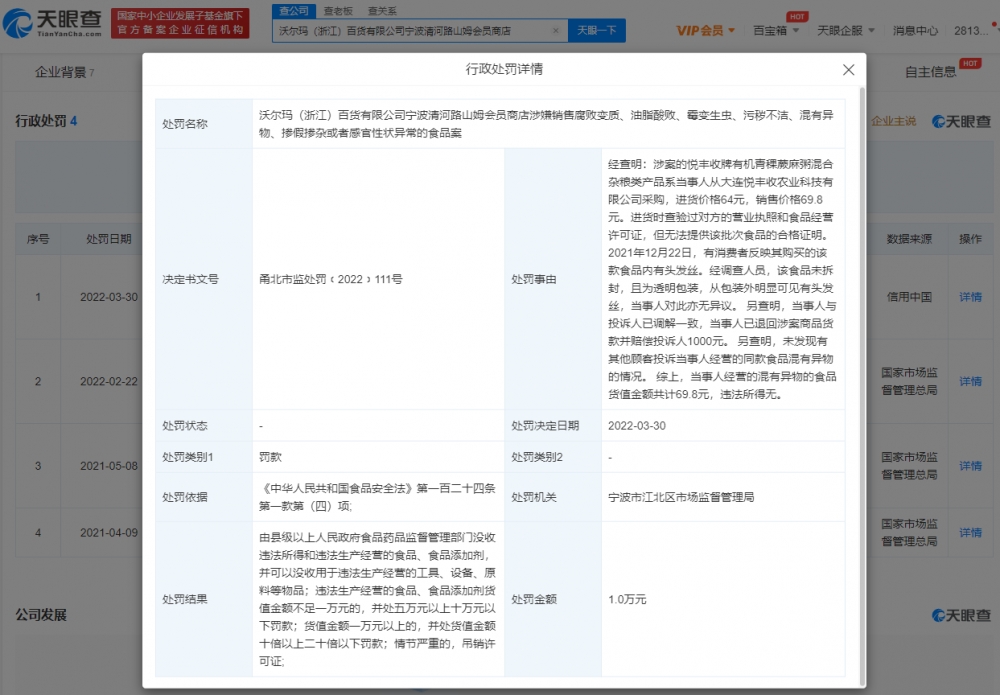
Task: Switch to the 查老板 search tab
Action: (338, 11)
